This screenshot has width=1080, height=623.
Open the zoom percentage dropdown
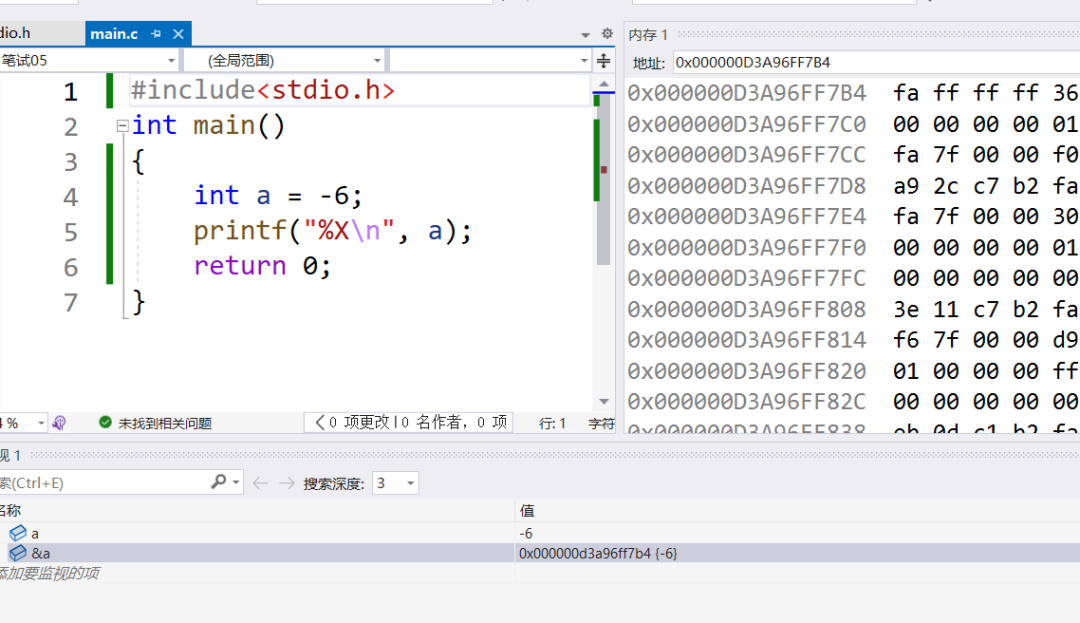(x=41, y=423)
